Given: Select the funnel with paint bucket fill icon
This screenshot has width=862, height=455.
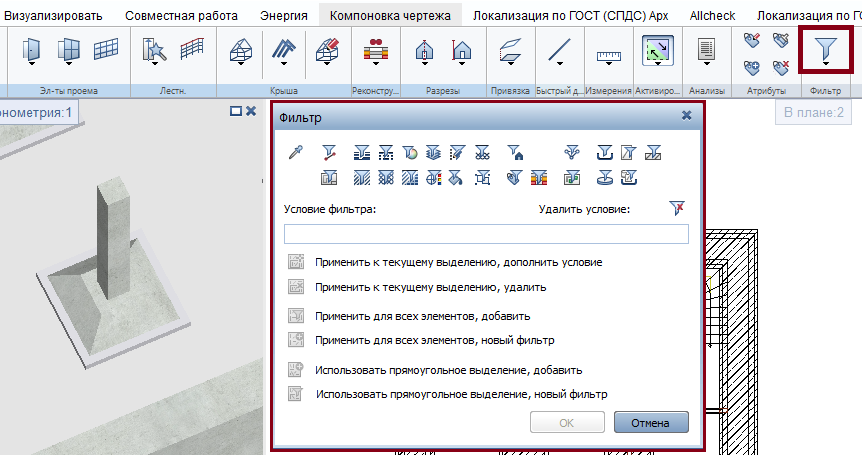Looking at the screenshot, I should coord(456,177).
